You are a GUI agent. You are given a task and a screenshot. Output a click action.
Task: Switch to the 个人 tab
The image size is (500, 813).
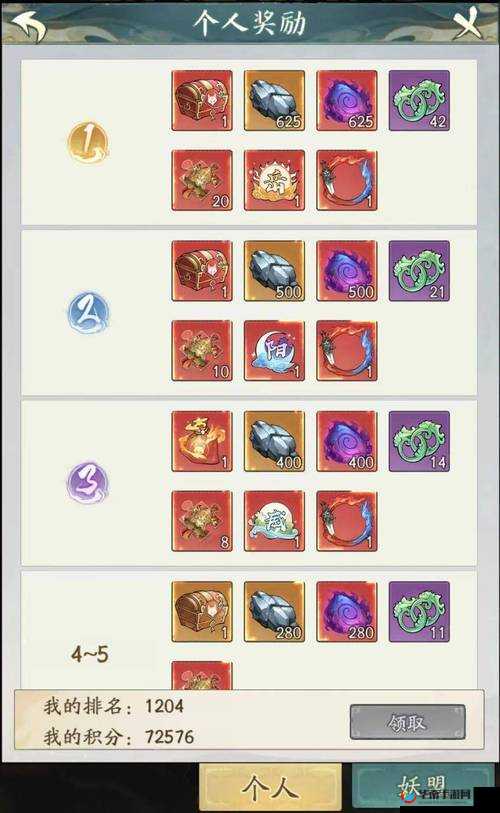pyautogui.click(x=270, y=788)
